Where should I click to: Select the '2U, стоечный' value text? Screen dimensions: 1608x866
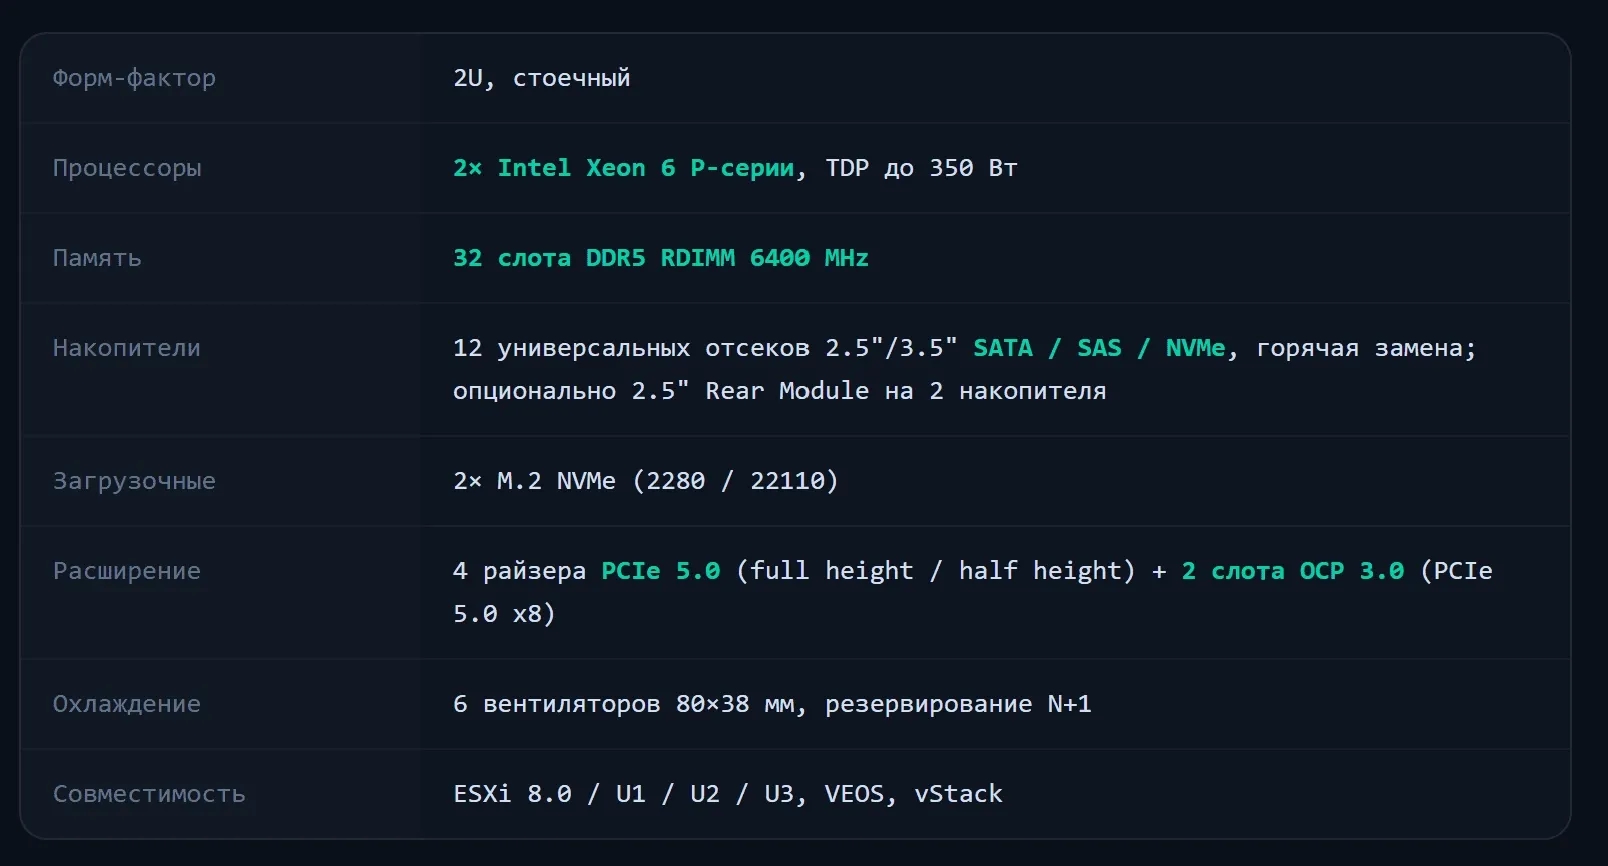pos(542,78)
